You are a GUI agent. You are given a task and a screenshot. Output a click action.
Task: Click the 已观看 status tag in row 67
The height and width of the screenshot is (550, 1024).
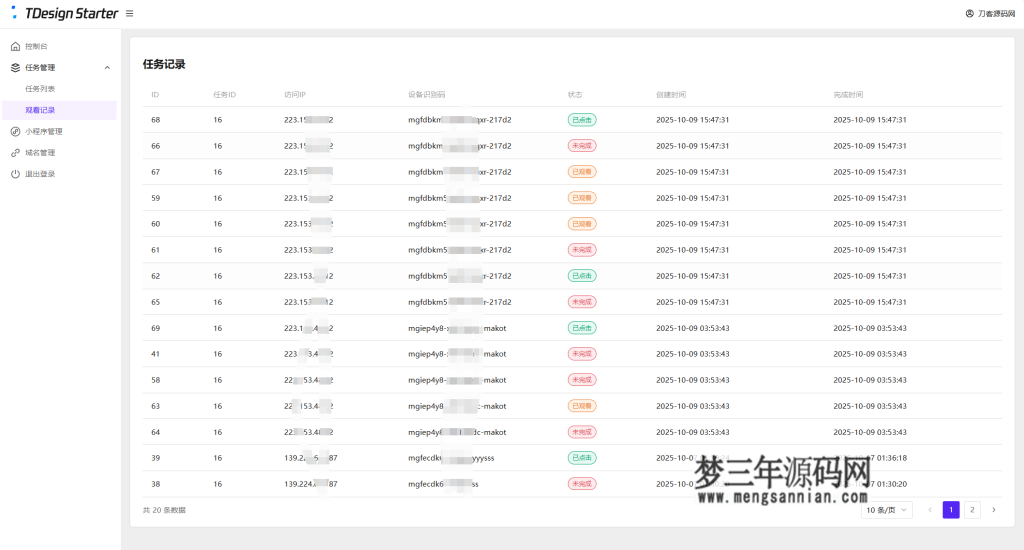pyautogui.click(x=582, y=172)
